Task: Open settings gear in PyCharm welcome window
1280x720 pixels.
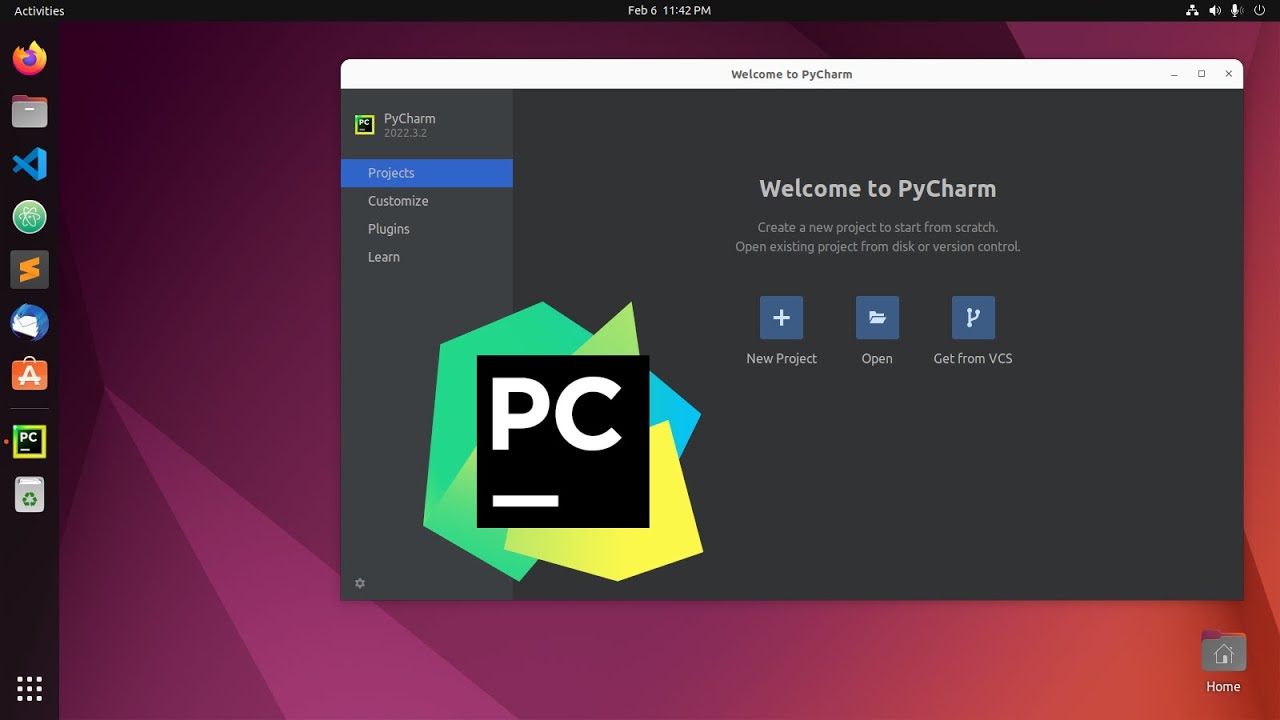Action: click(360, 583)
